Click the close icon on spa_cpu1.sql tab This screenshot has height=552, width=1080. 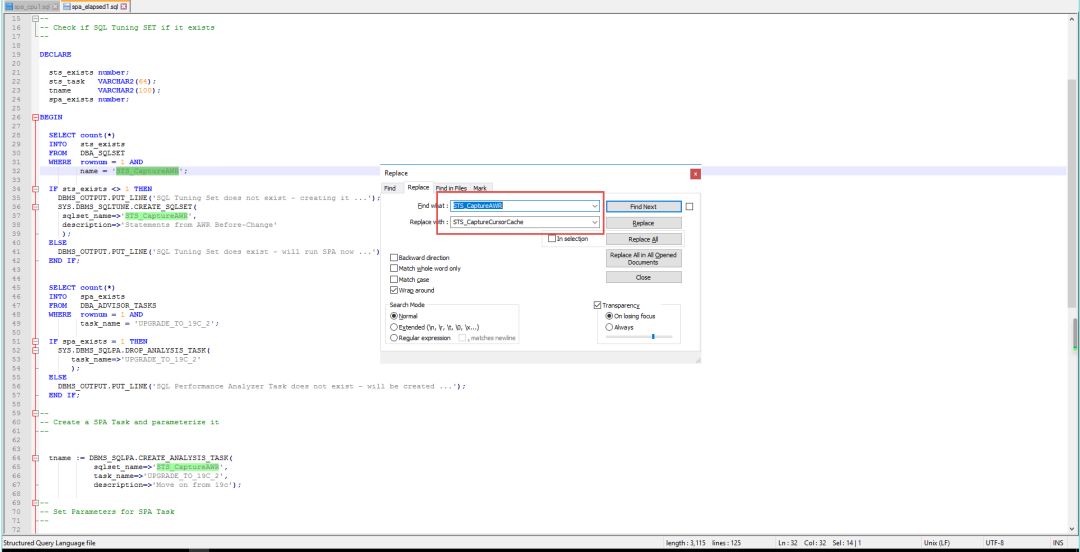53,6
